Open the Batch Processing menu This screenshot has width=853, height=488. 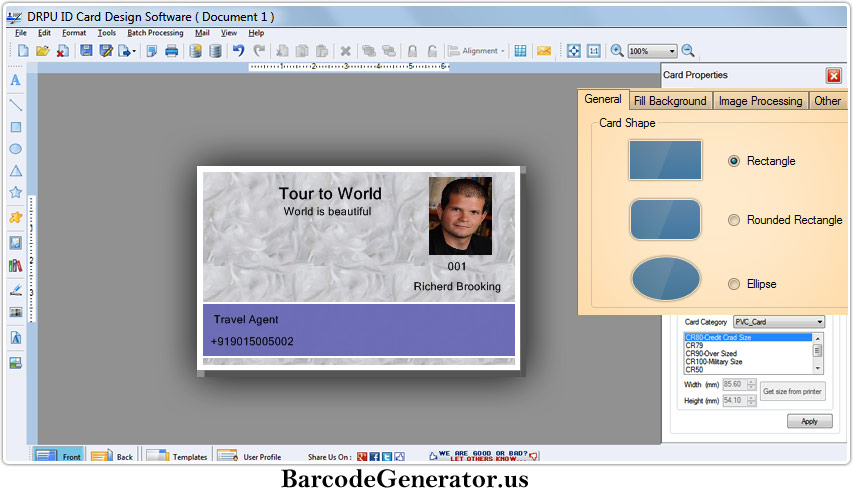155,33
